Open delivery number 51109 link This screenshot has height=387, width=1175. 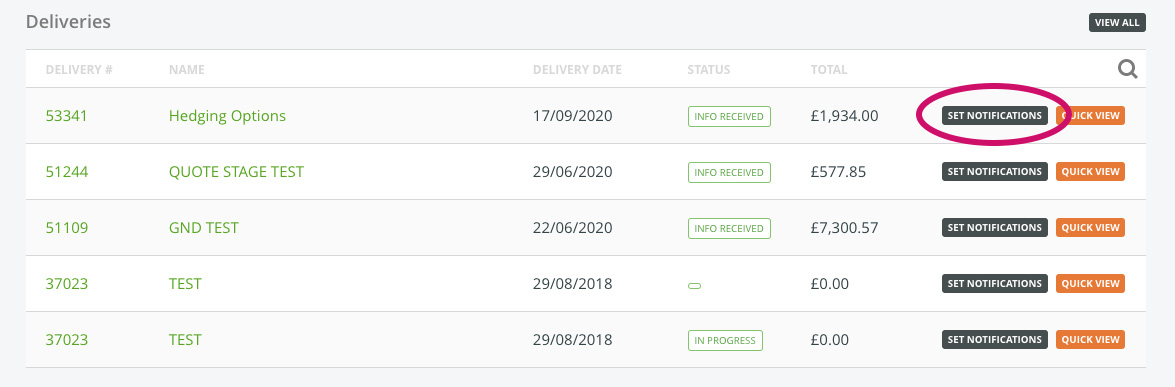(67, 228)
